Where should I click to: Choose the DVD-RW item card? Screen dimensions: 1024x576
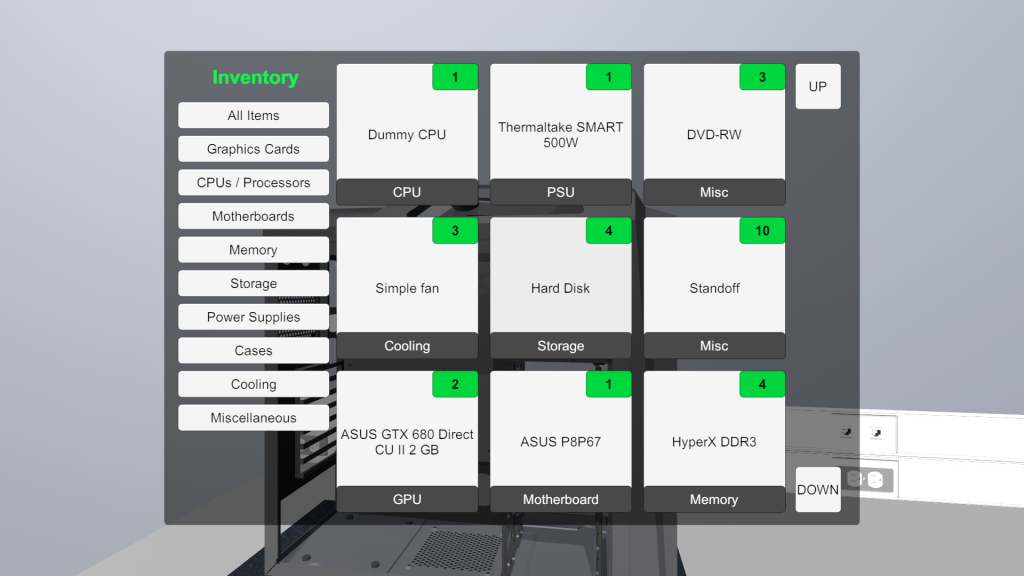(x=714, y=135)
